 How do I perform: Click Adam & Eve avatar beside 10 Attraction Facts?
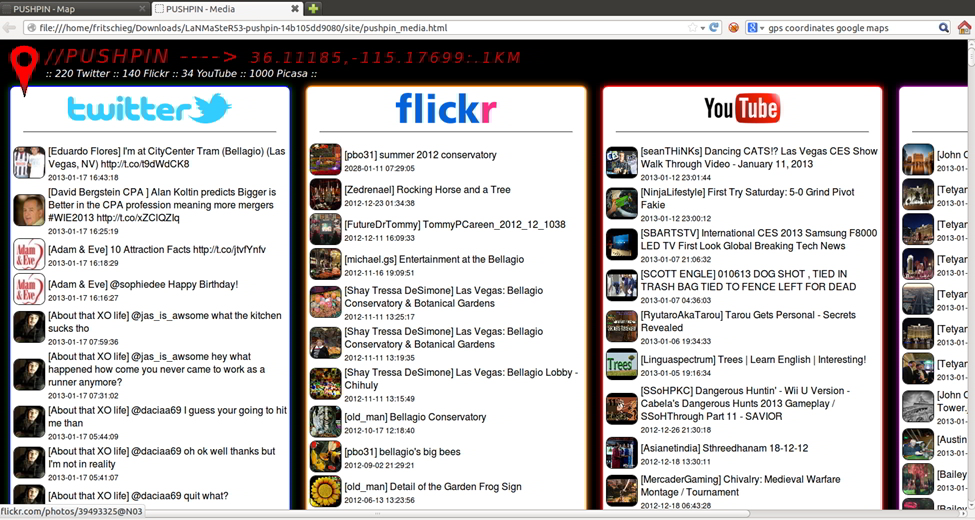tap(29, 254)
